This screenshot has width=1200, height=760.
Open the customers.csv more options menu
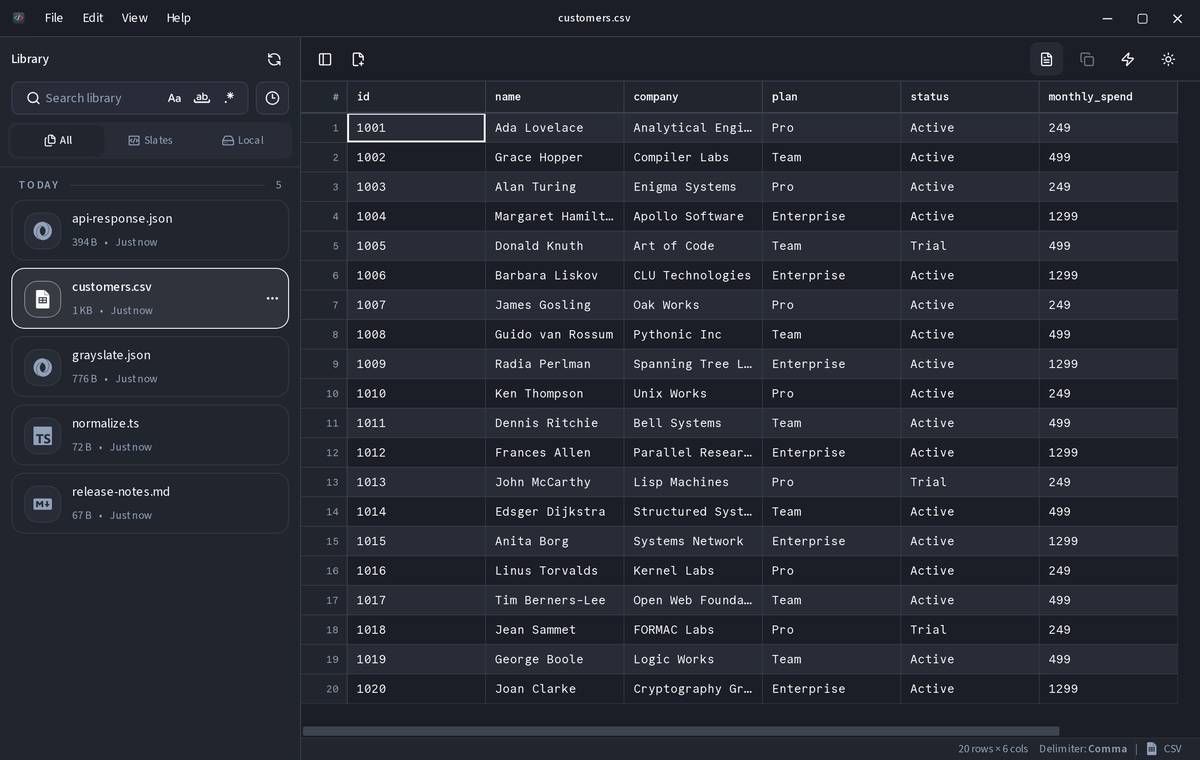(272, 298)
